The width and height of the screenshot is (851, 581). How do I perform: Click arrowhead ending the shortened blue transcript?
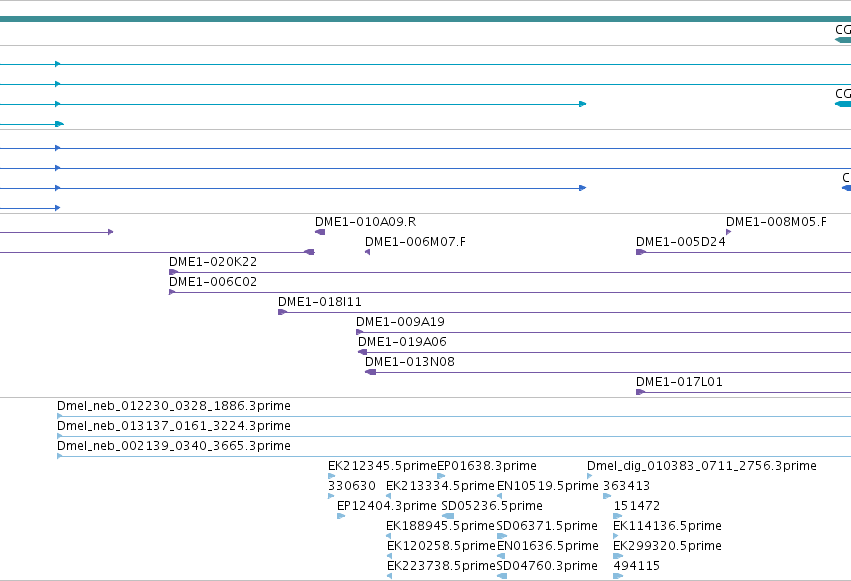point(582,188)
